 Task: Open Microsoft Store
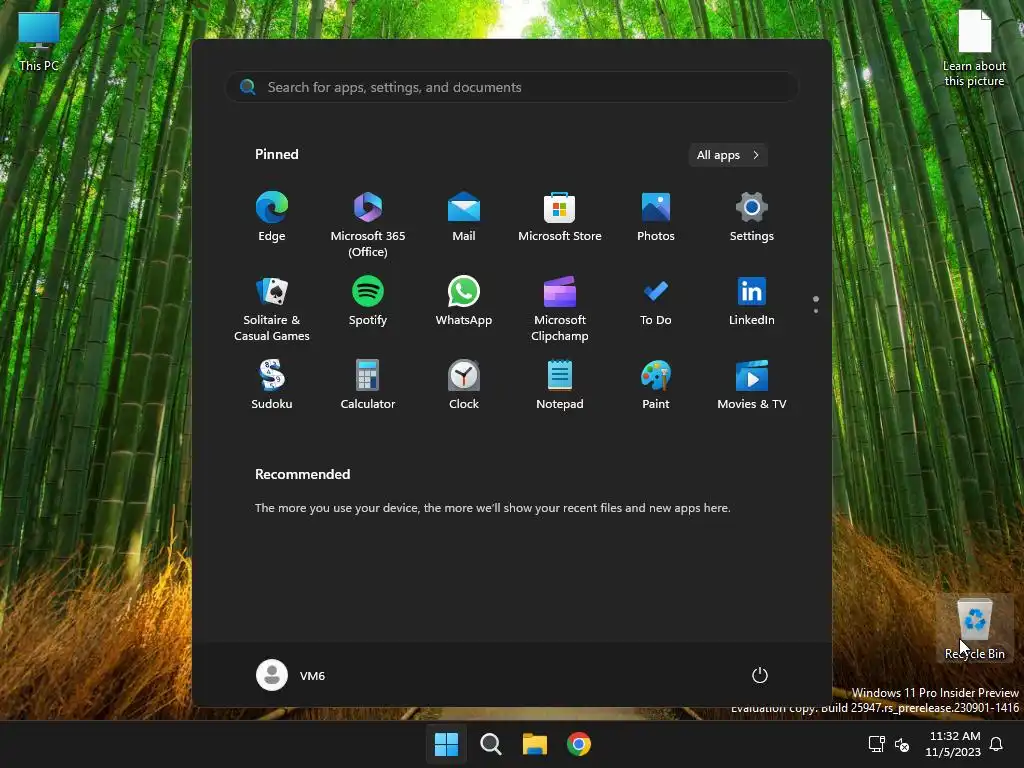(x=560, y=217)
